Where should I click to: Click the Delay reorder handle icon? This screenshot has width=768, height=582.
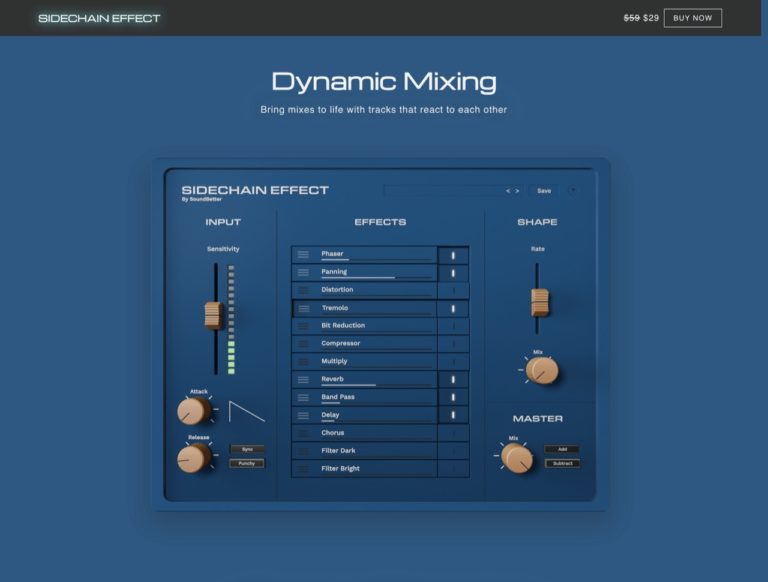coord(303,415)
